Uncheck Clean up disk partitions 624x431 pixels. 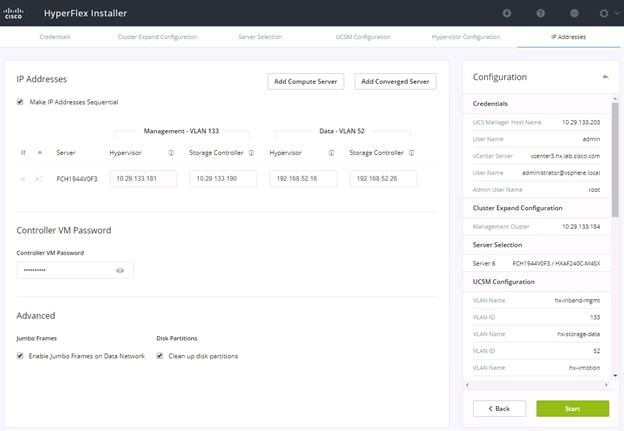click(160, 356)
